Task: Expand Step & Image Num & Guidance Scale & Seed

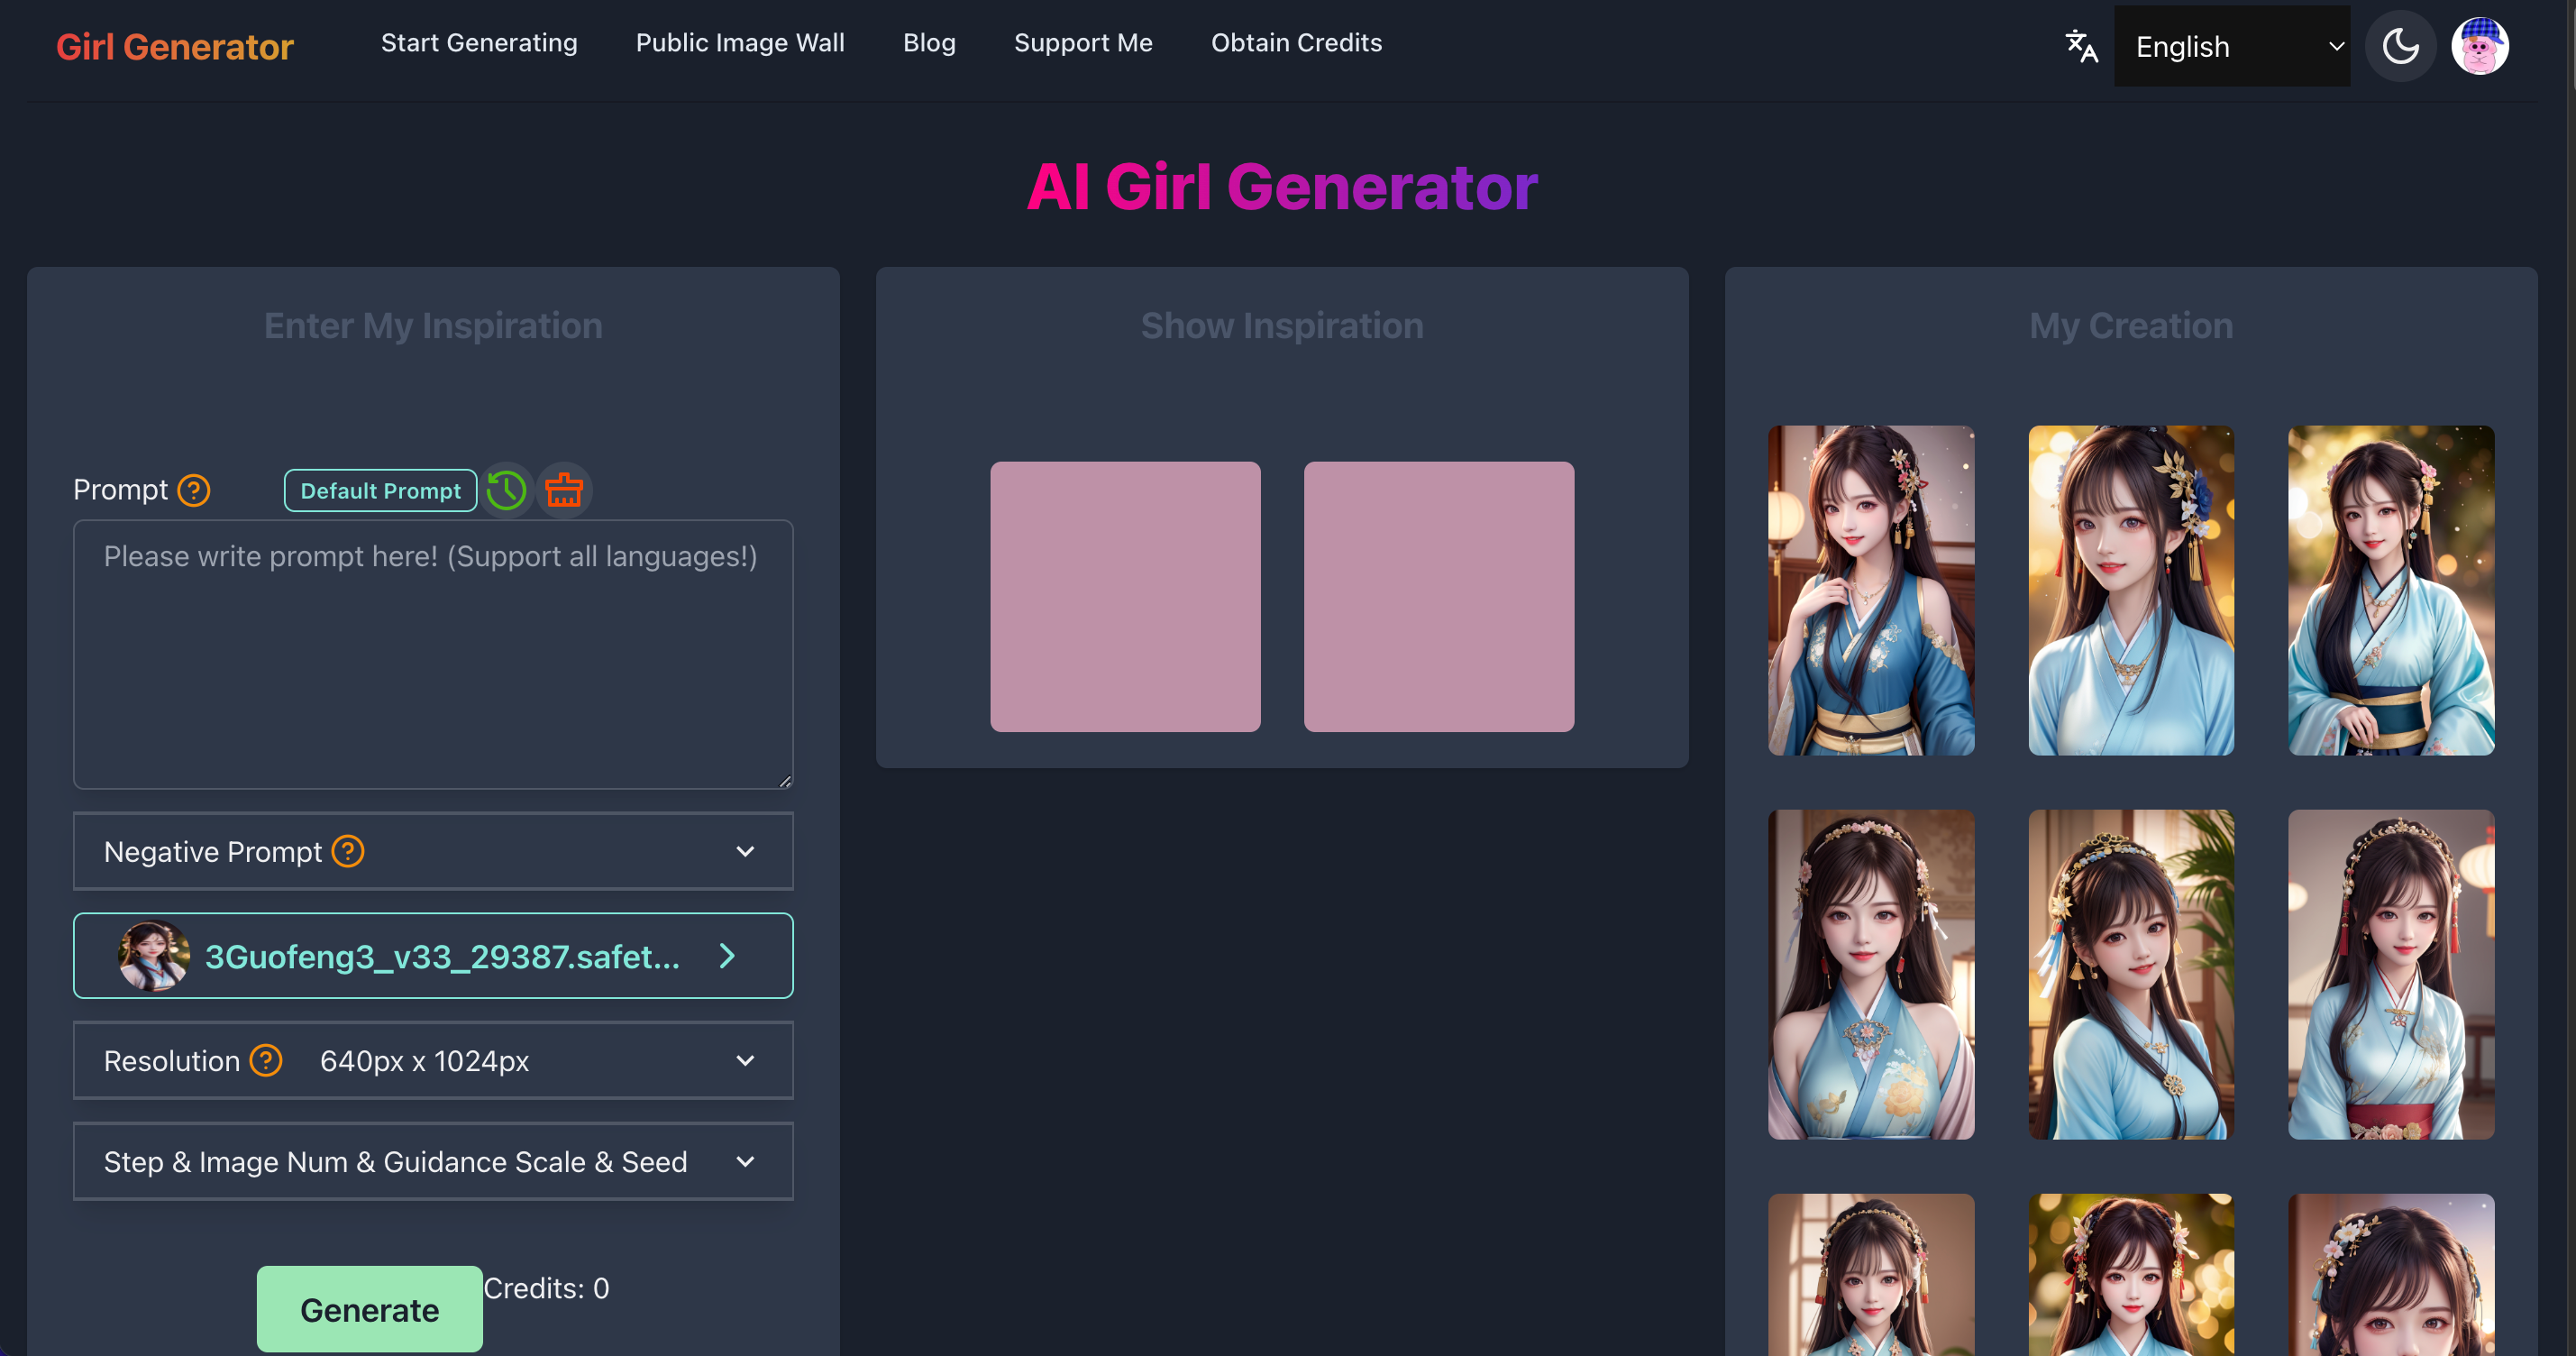Action: click(433, 1161)
